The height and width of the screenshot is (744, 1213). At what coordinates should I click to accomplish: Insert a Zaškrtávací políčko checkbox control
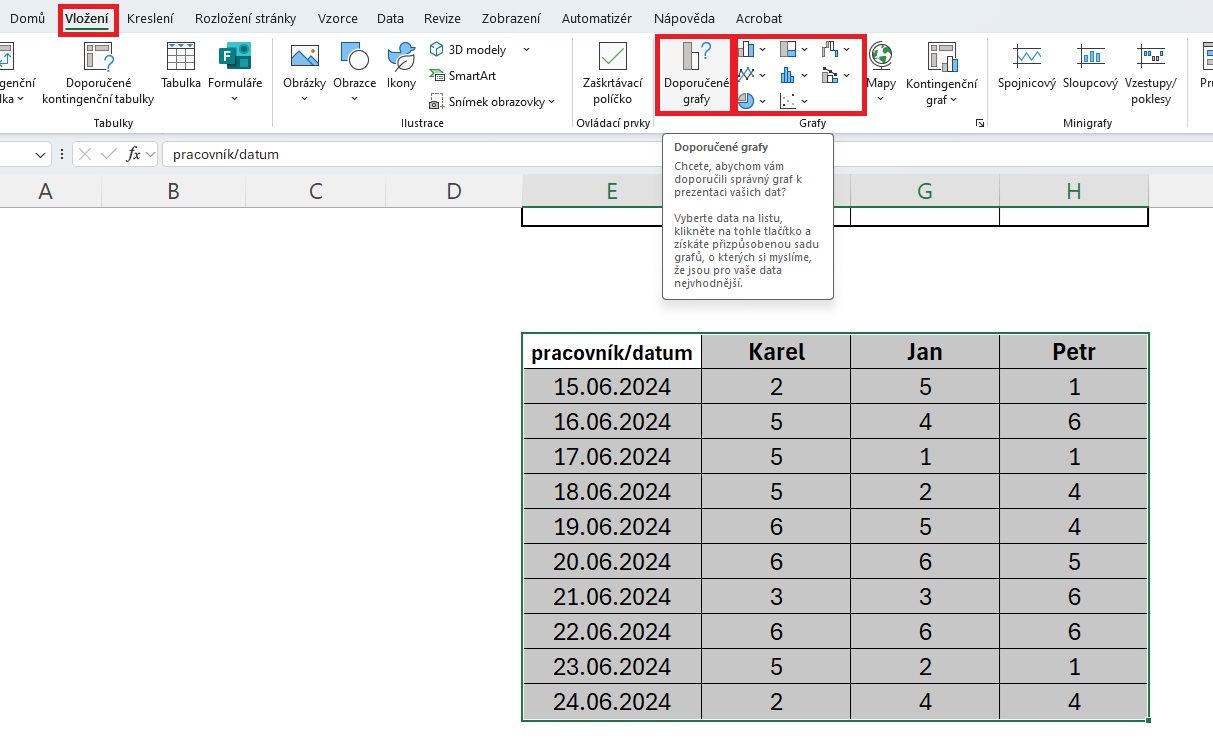point(612,74)
